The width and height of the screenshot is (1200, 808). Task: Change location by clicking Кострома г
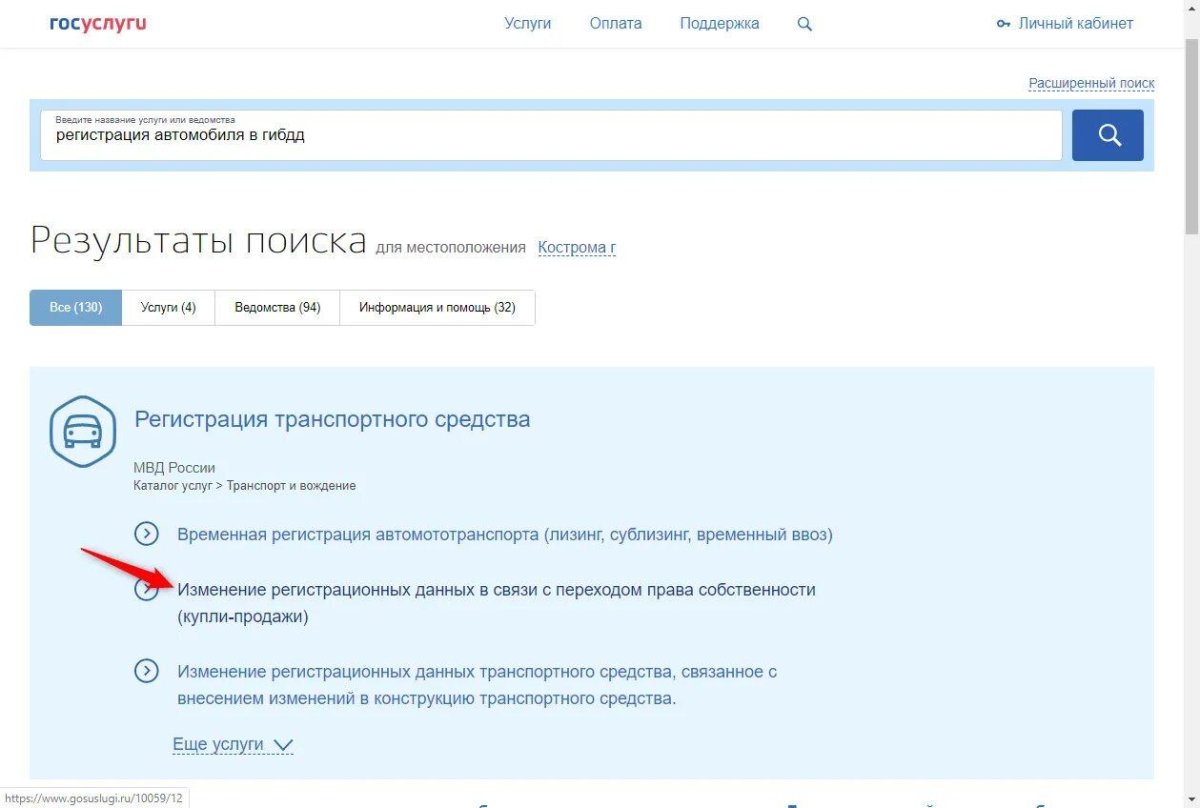[x=577, y=247]
